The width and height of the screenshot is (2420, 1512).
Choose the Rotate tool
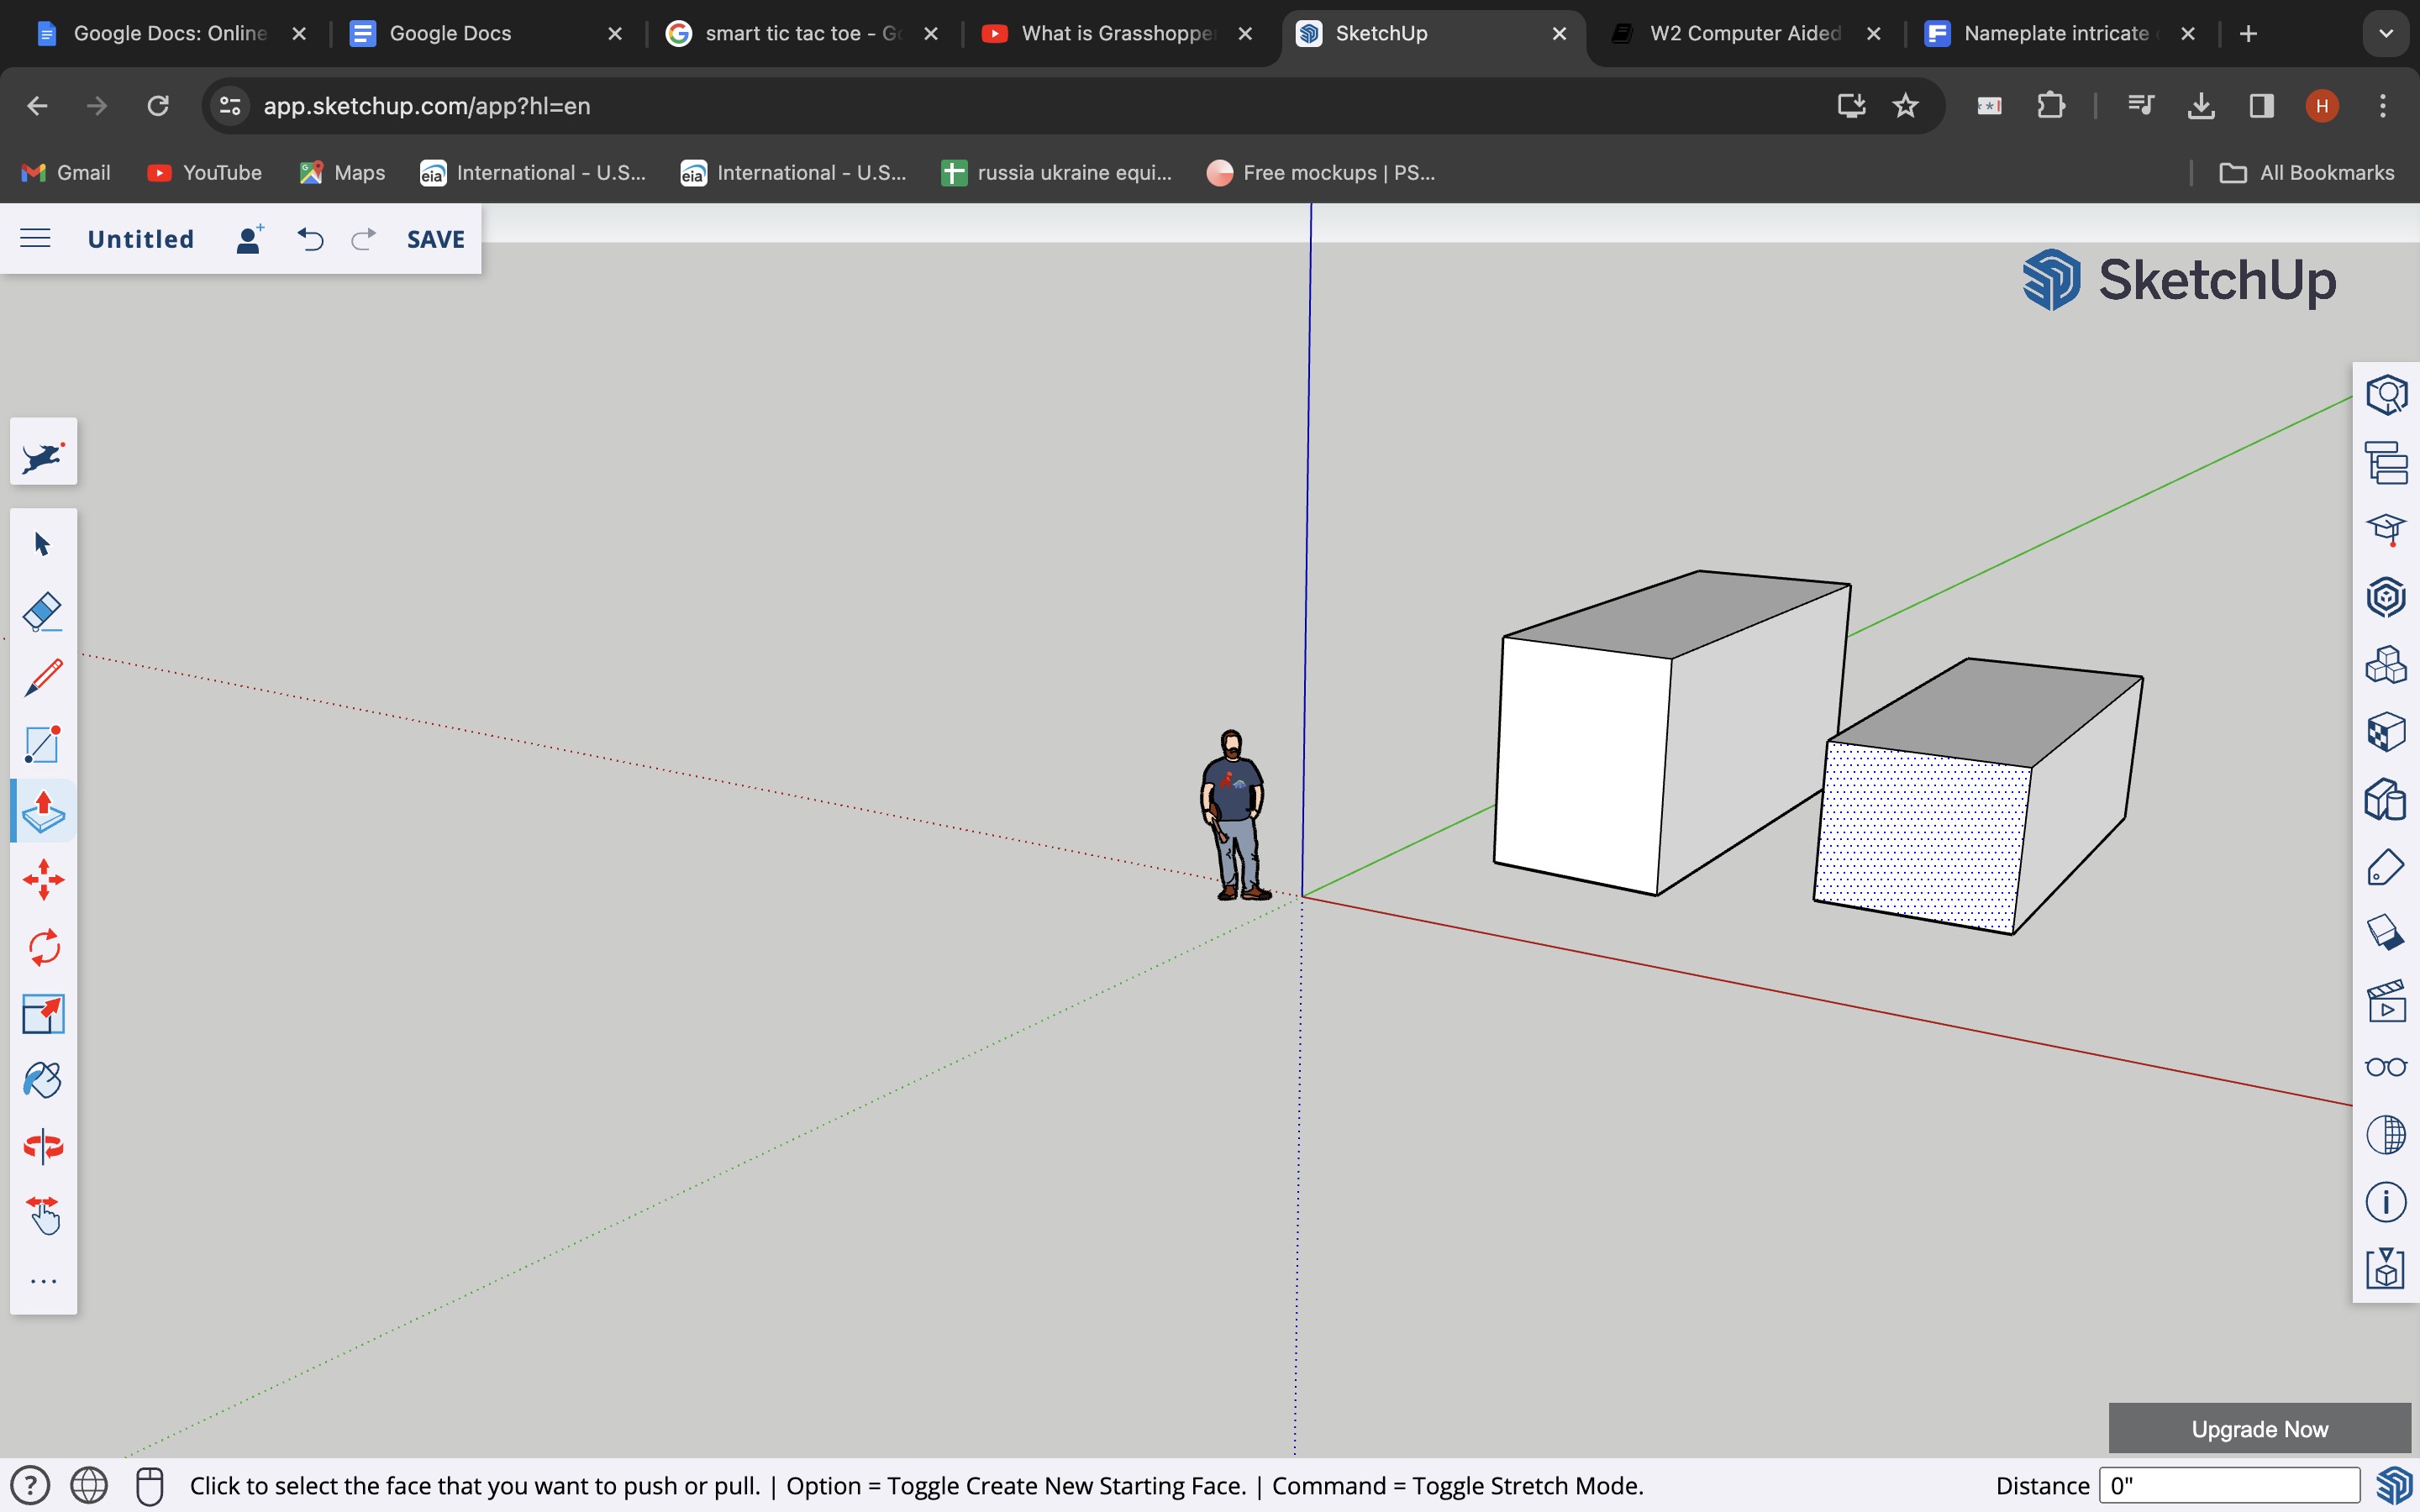43,947
